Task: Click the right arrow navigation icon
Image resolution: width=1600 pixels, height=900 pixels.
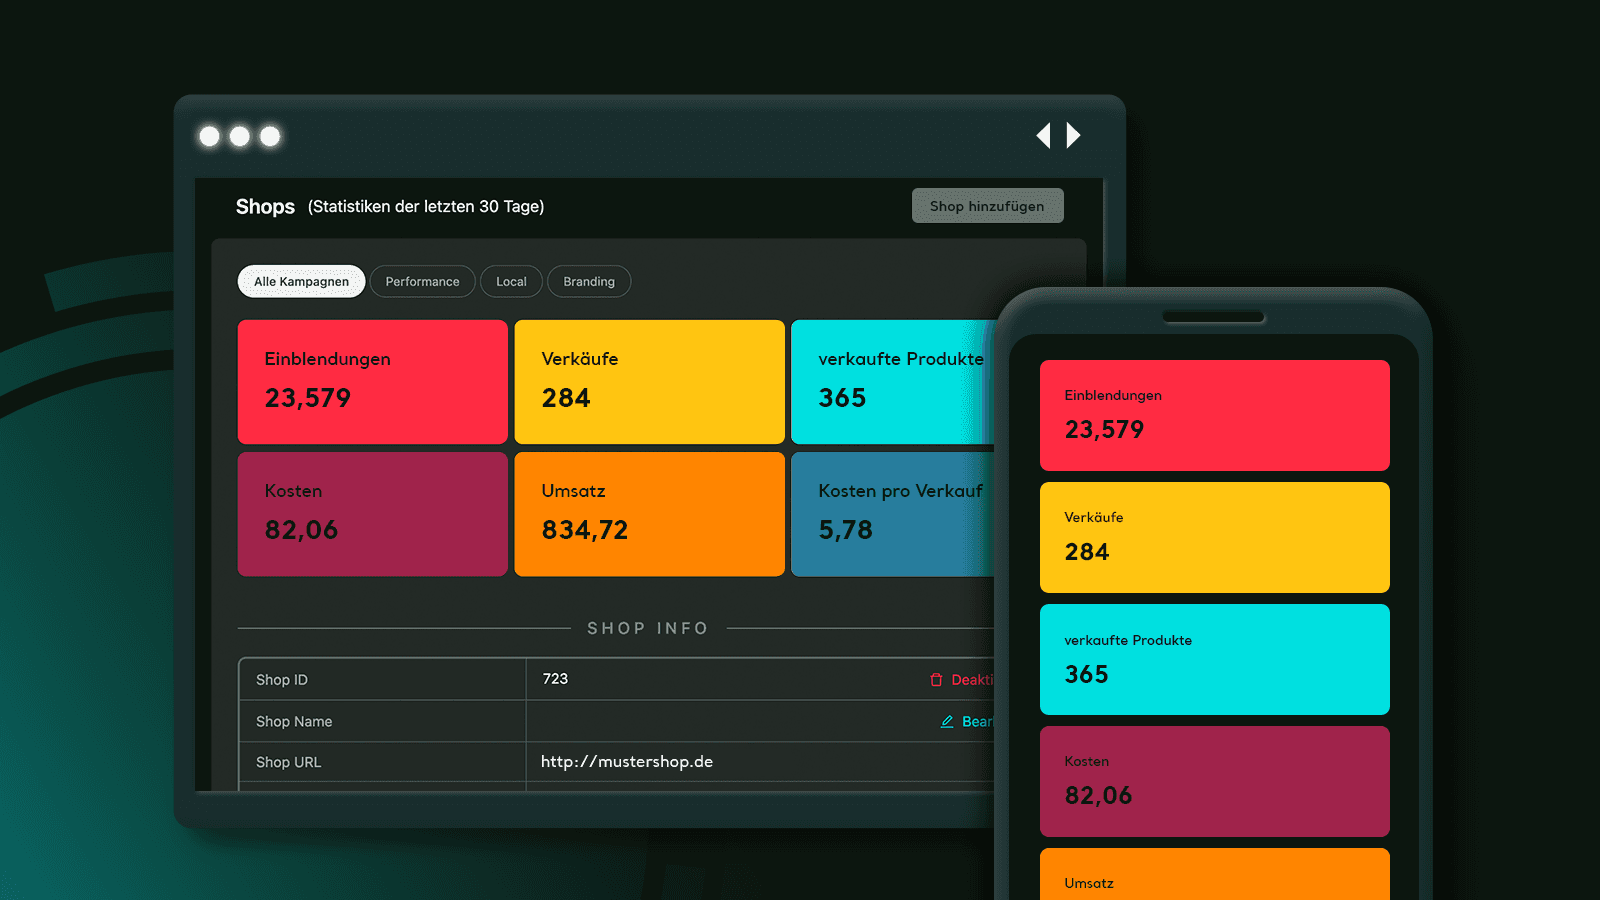Action: click(1073, 135)
